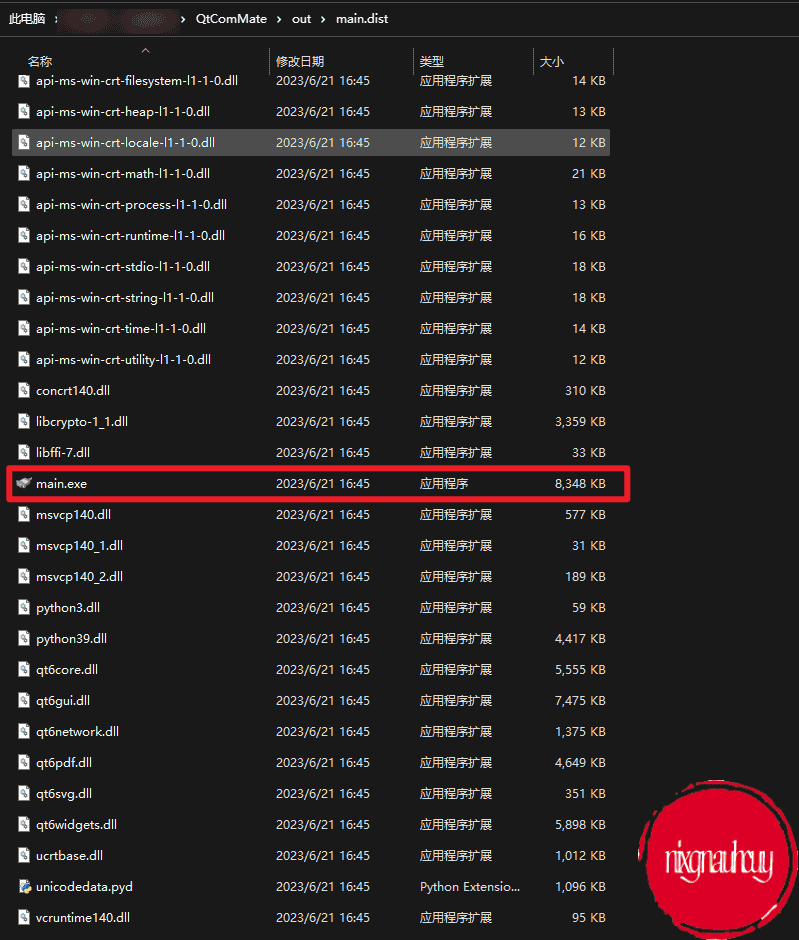Viewport: 799px width, 940px height.
Task: Go to out folder in breadcrumb
Action: click(301, 19)
